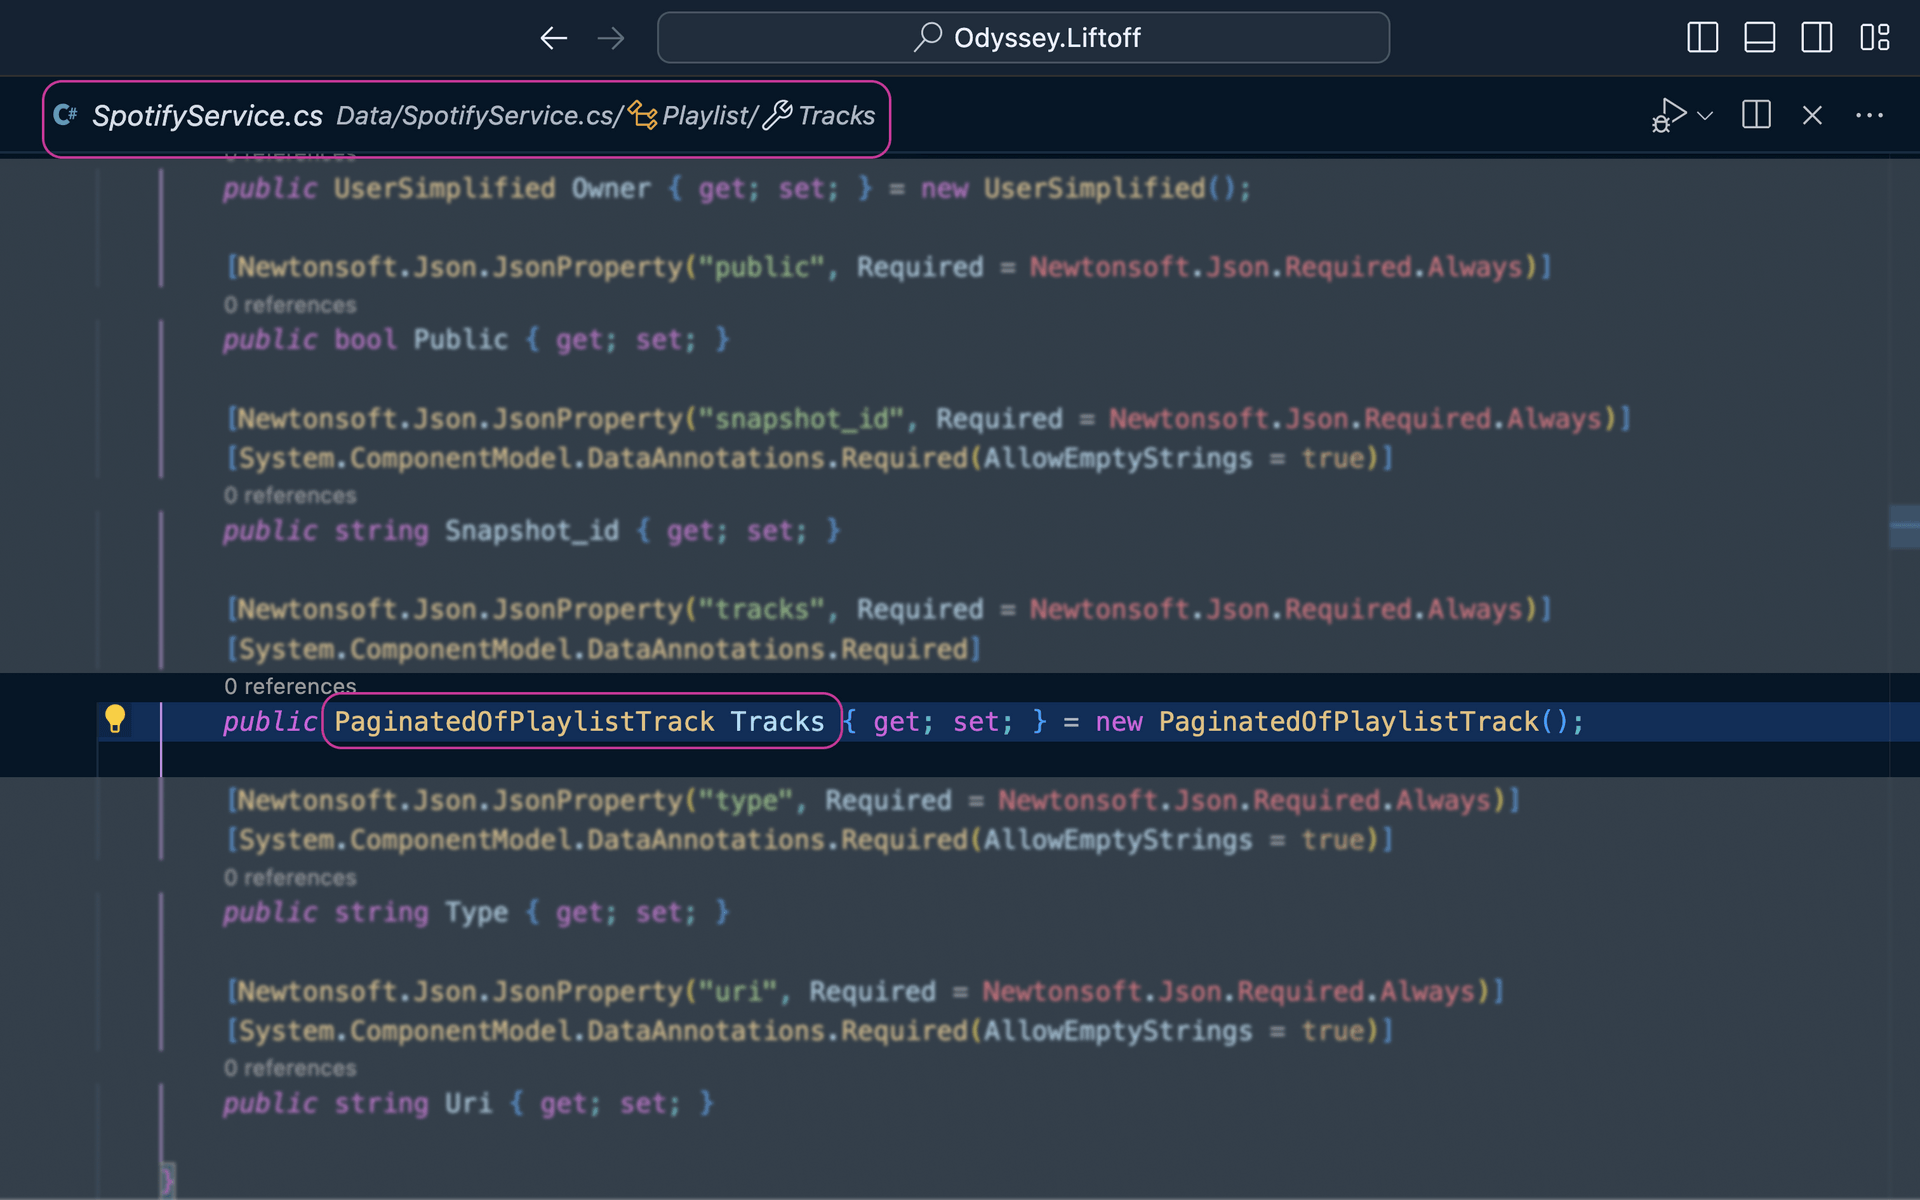Image resolution: width=1920 pixels, height=1200 pixels.
Task: Open the Data/SpotifyService.cs breadcrumb path
Action: point(475,115)
